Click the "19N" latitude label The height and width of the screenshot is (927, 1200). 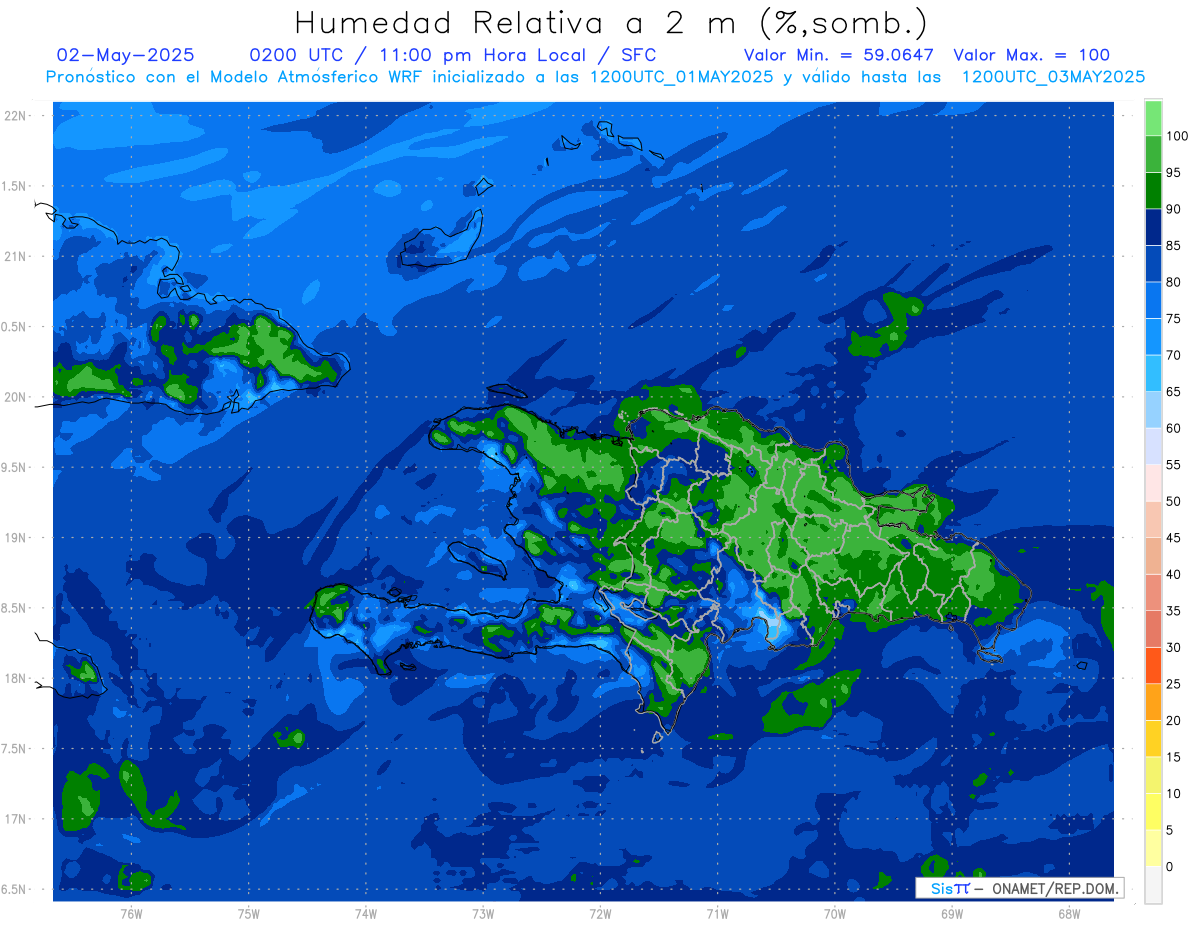click(x=15, y=538)
